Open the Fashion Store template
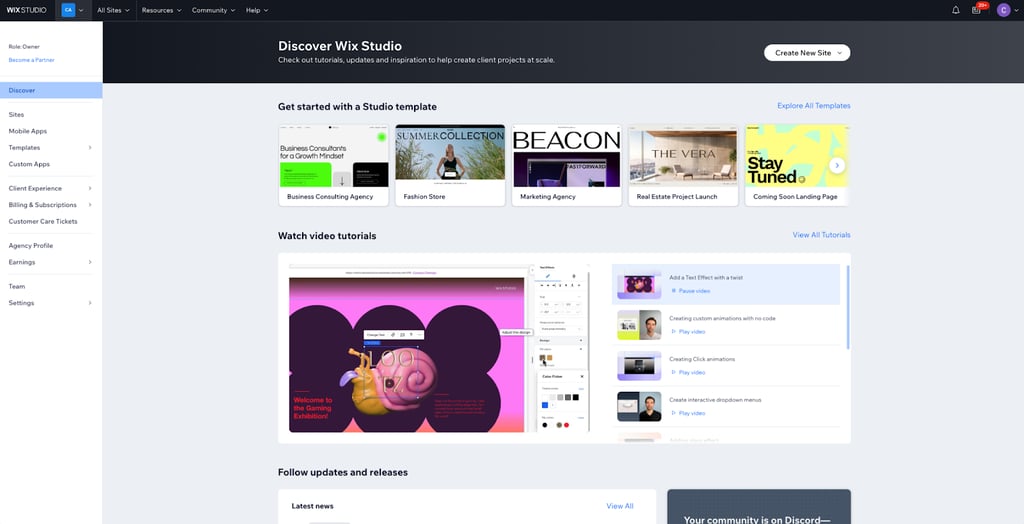 [x=450, y=165]
